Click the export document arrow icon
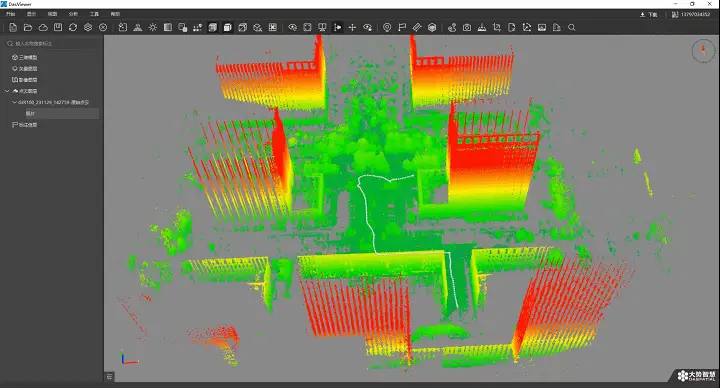The height and width of the screenshot is (388, 720). (512, 28)
